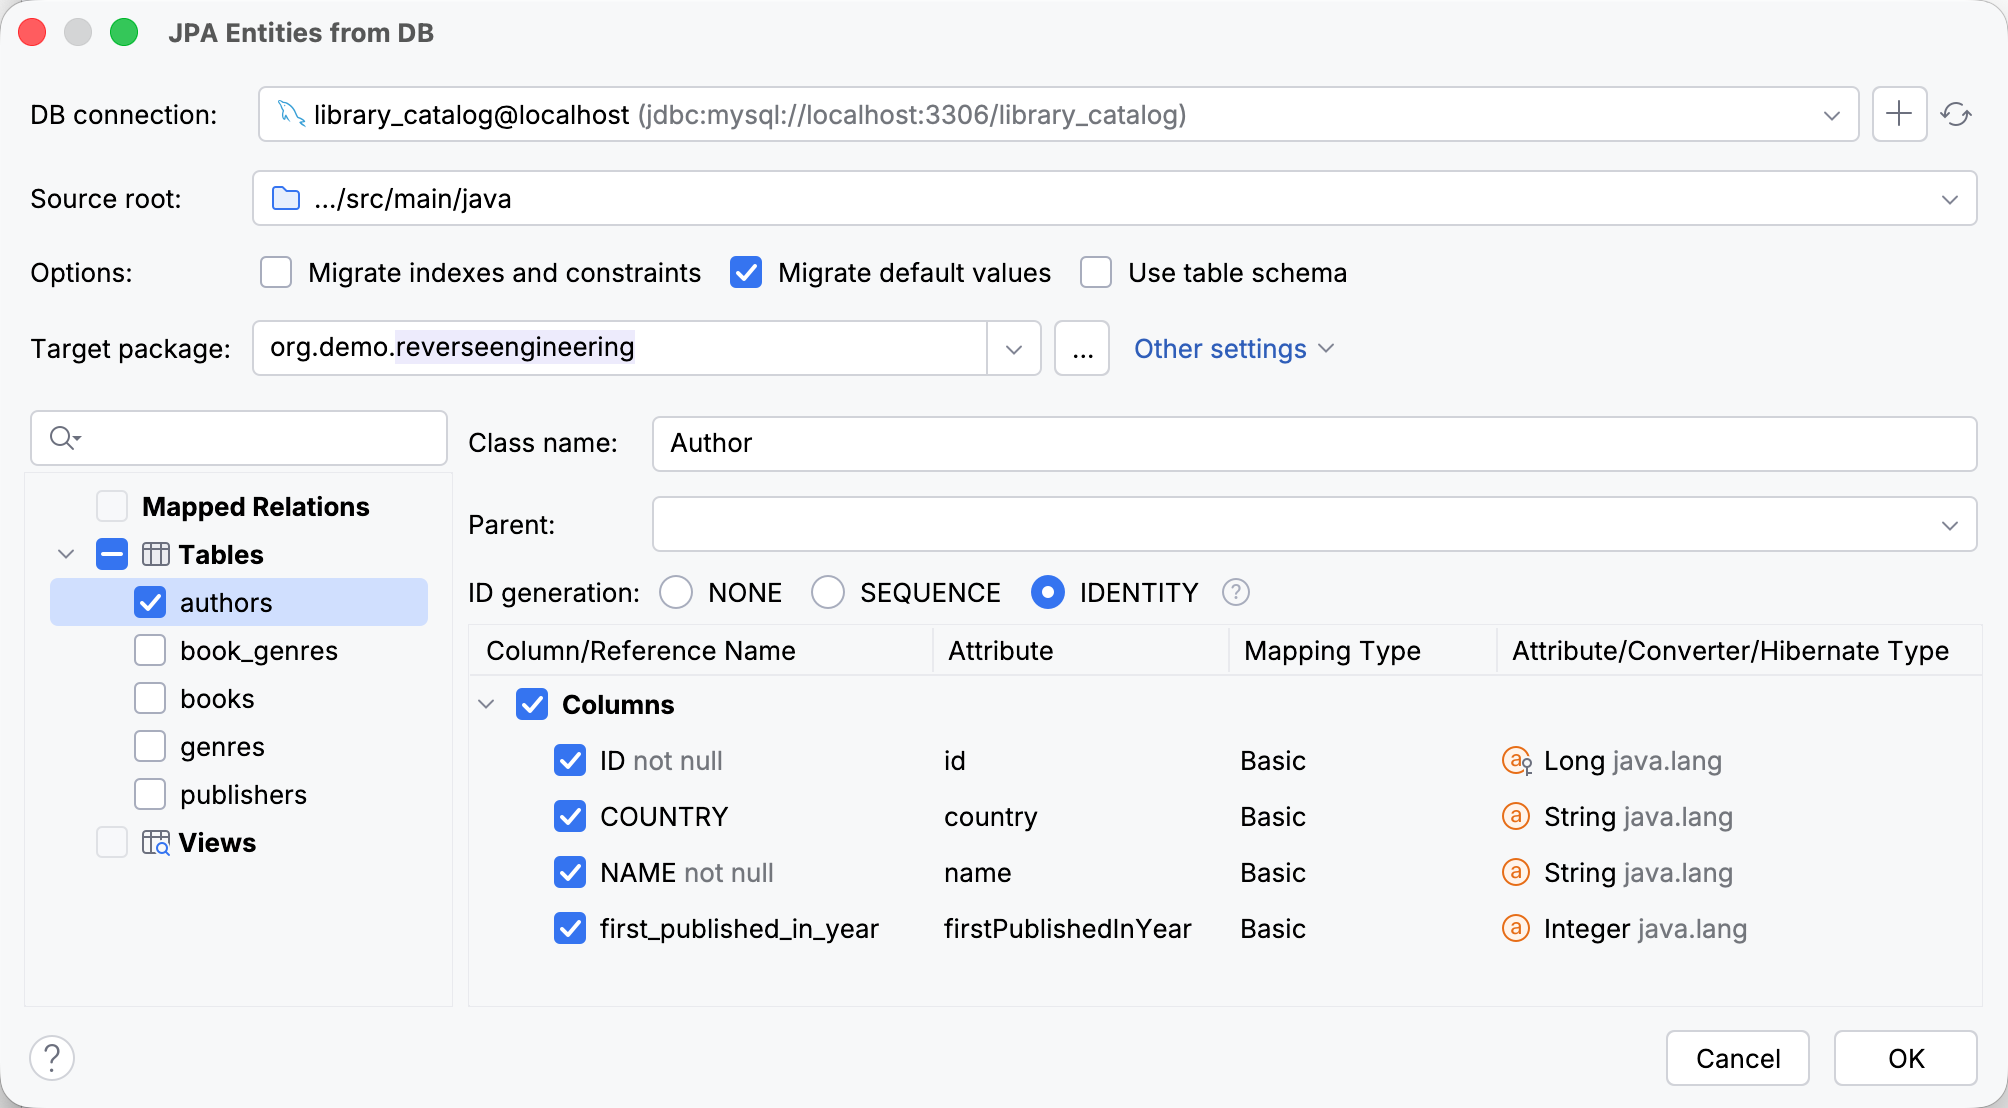Select the authors table row
2008x1108 pixels.
tap(239, 602)
